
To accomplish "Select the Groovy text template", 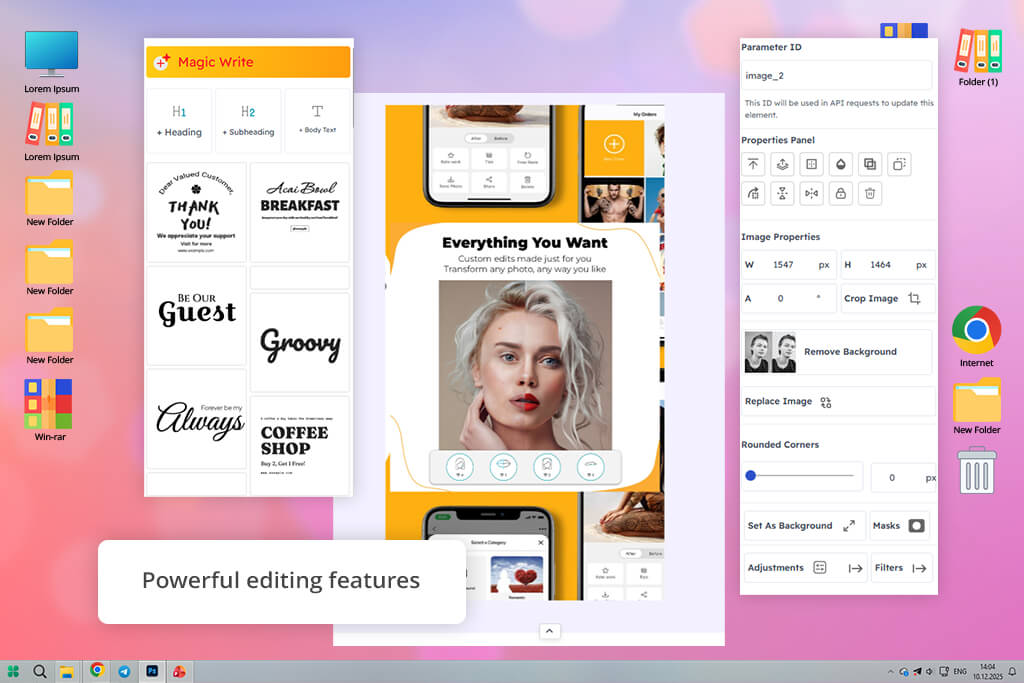I will point(300,342).
